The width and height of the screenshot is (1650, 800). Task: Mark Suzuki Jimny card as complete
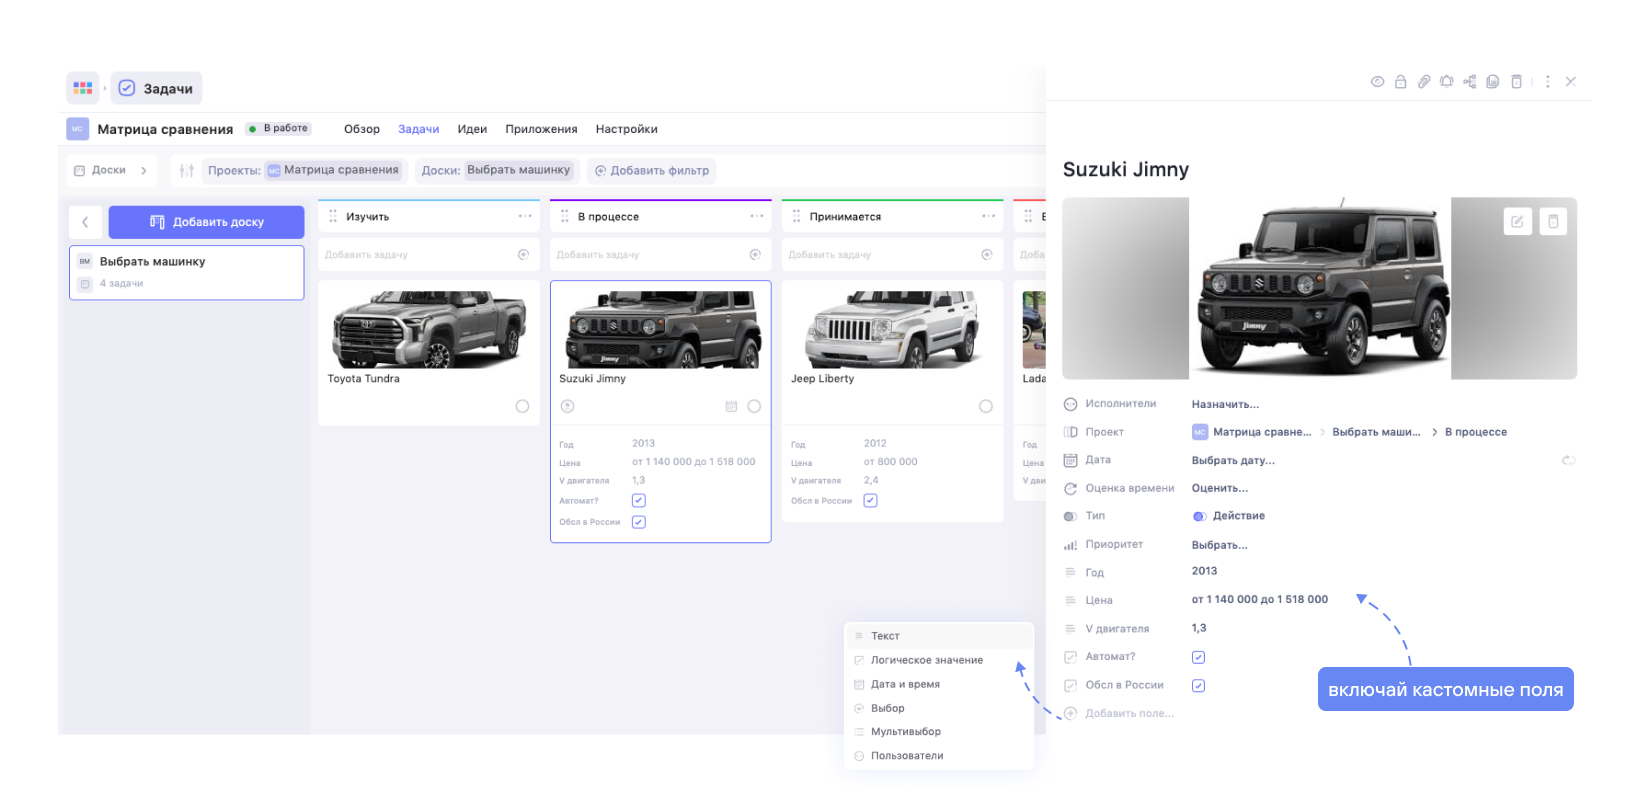(x=754, y=406)
